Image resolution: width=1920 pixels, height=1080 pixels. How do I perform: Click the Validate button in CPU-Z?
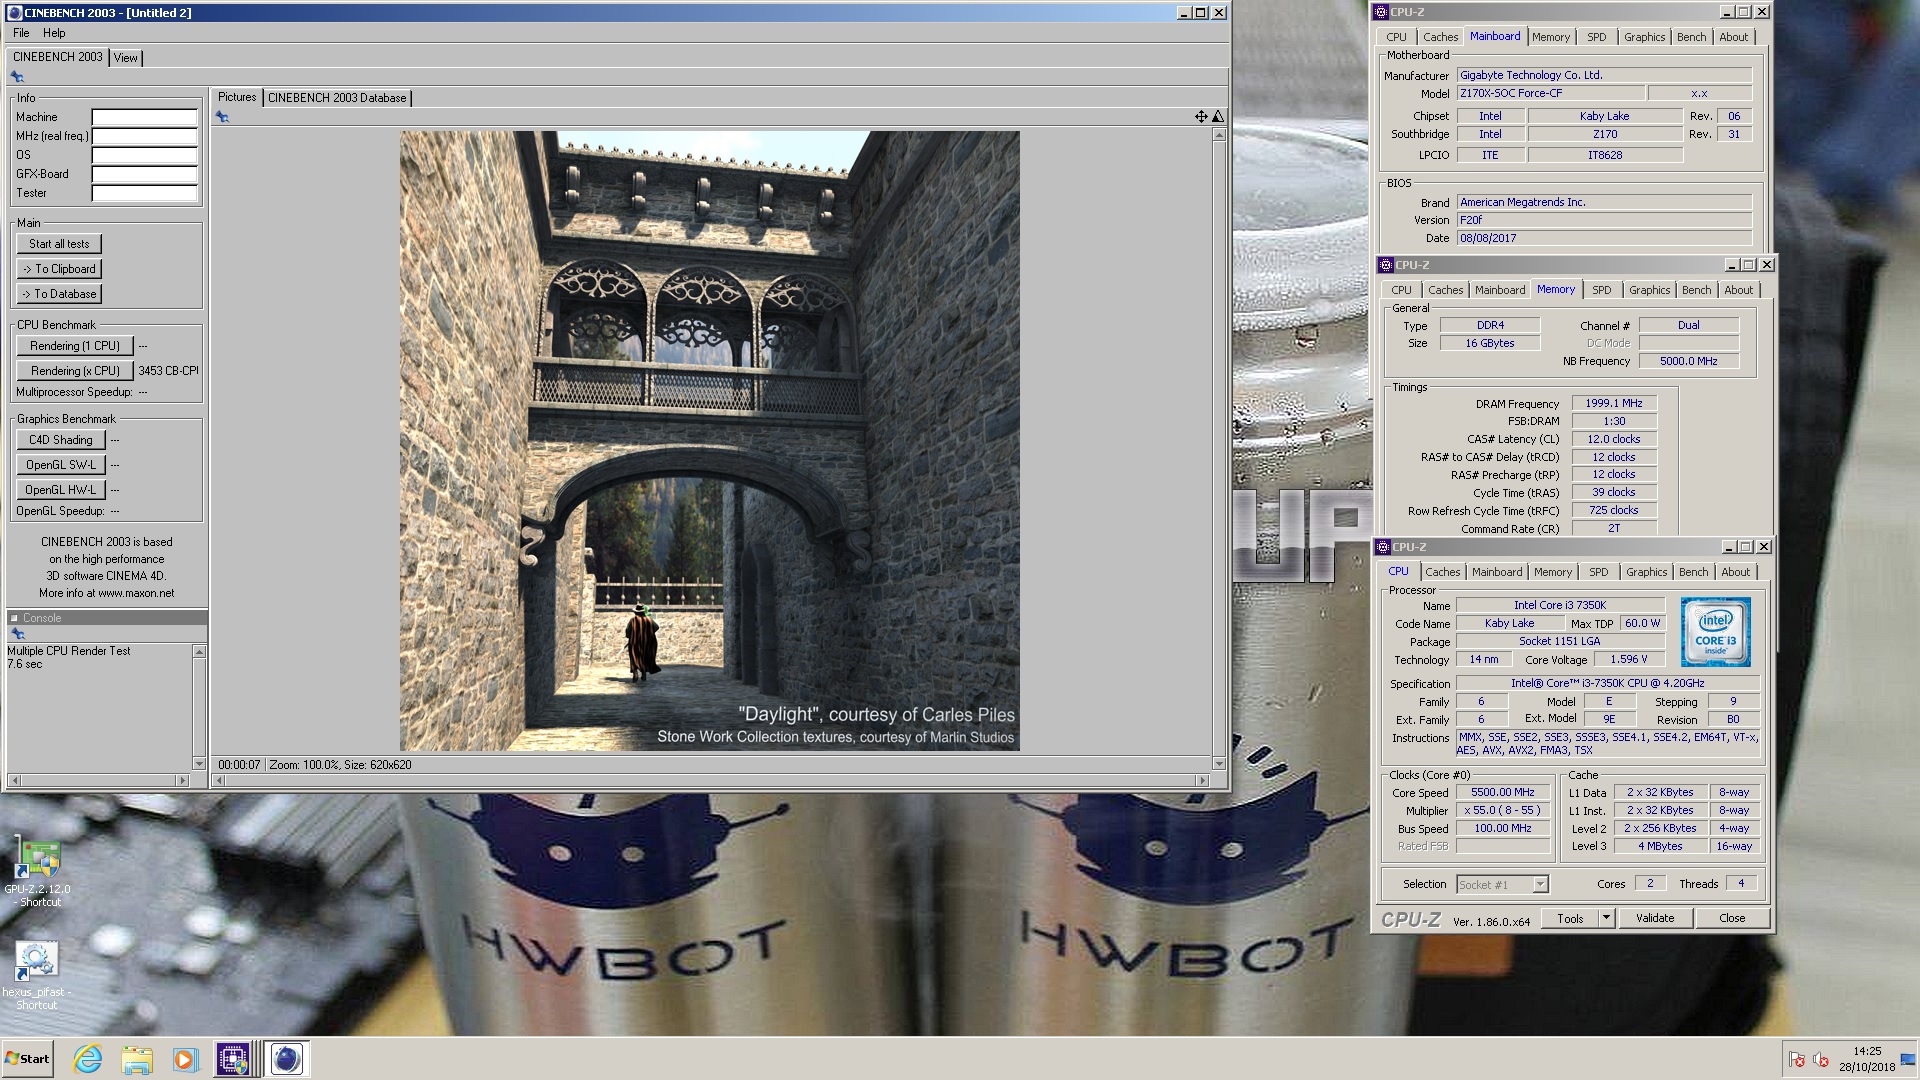tap(1655, 918)
